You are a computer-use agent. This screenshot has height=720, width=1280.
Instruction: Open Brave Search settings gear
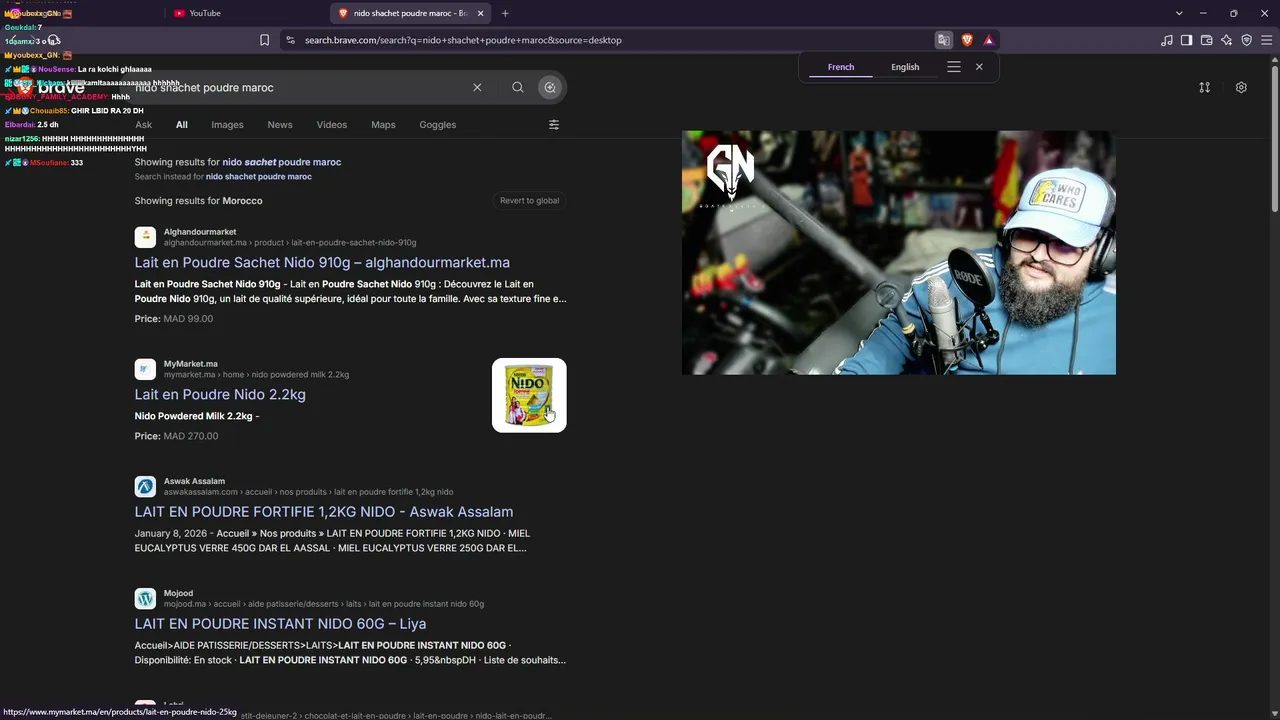(1241, 88)
